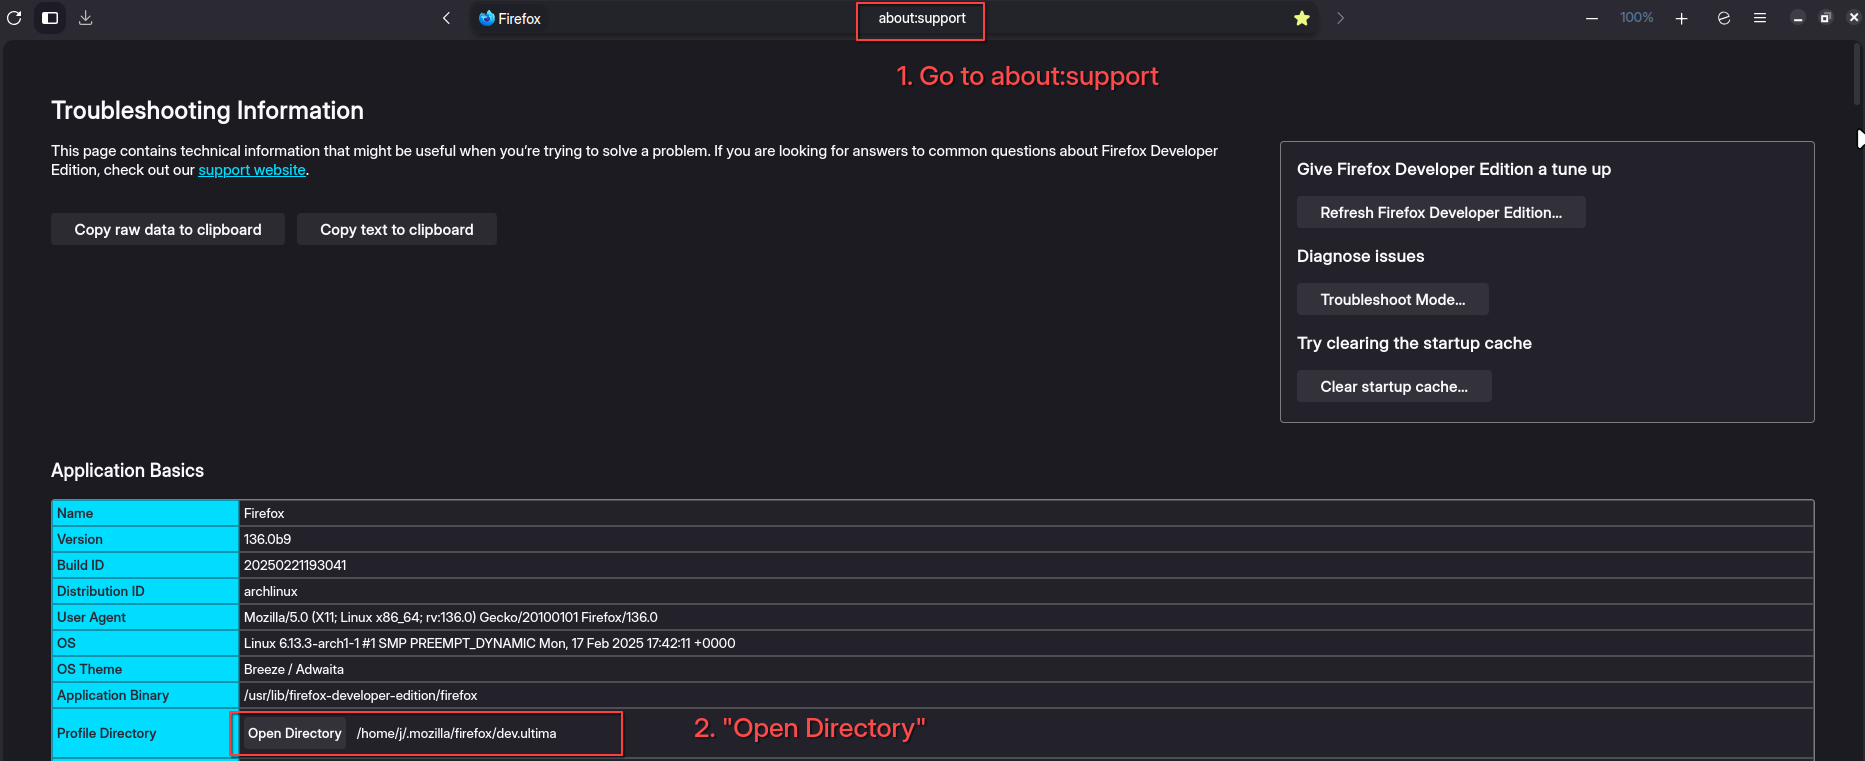Open the hamburger application menu
Screen dimensions: 1865x761
click(x=1760, y=18)
